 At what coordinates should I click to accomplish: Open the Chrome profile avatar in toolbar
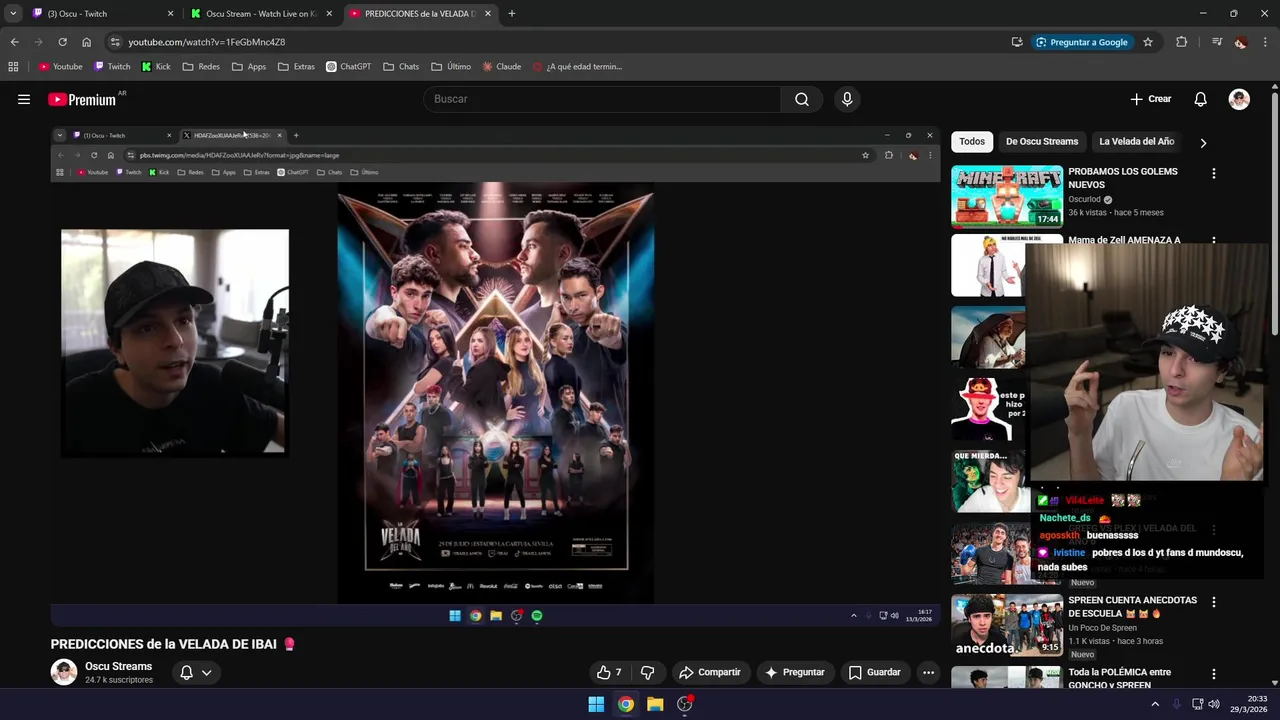pos(1240,42)
